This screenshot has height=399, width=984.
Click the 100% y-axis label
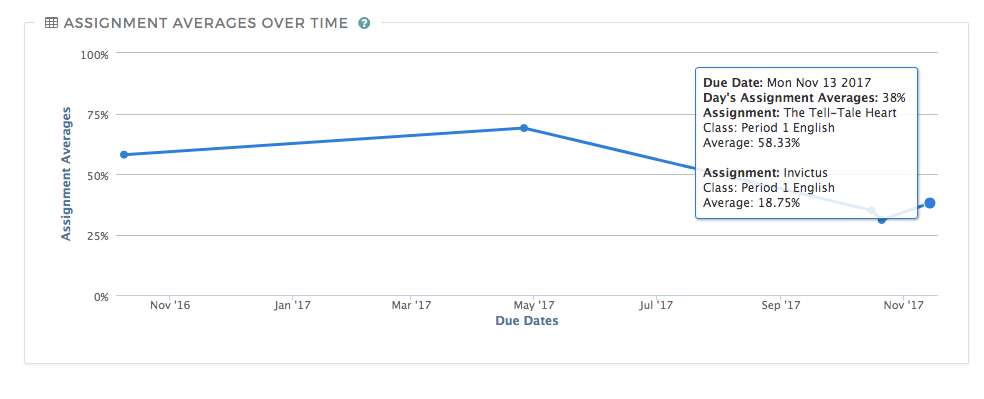[95, 55]
